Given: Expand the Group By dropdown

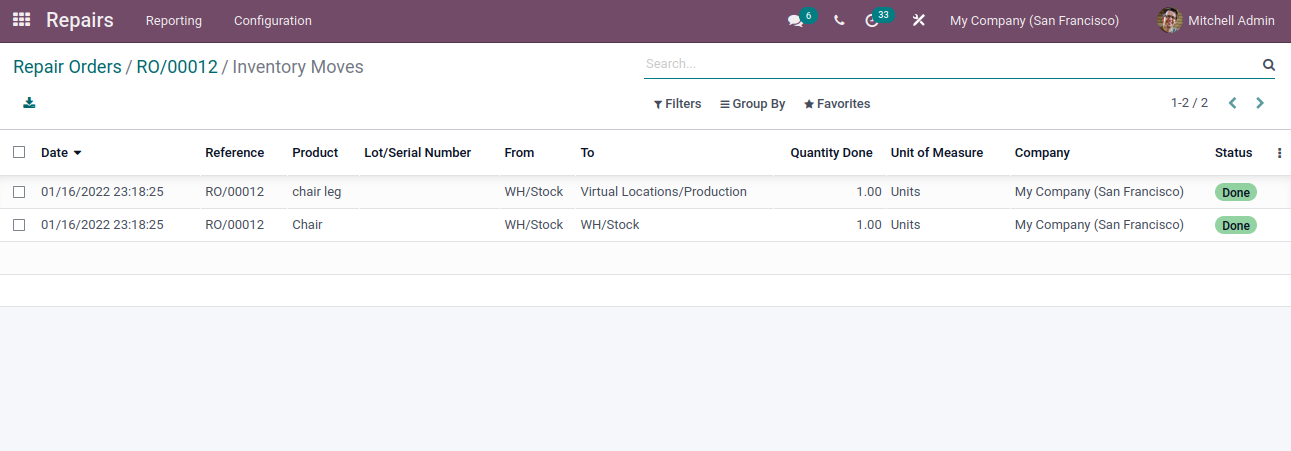Looking at the screenshot, I should click(752, 104).
